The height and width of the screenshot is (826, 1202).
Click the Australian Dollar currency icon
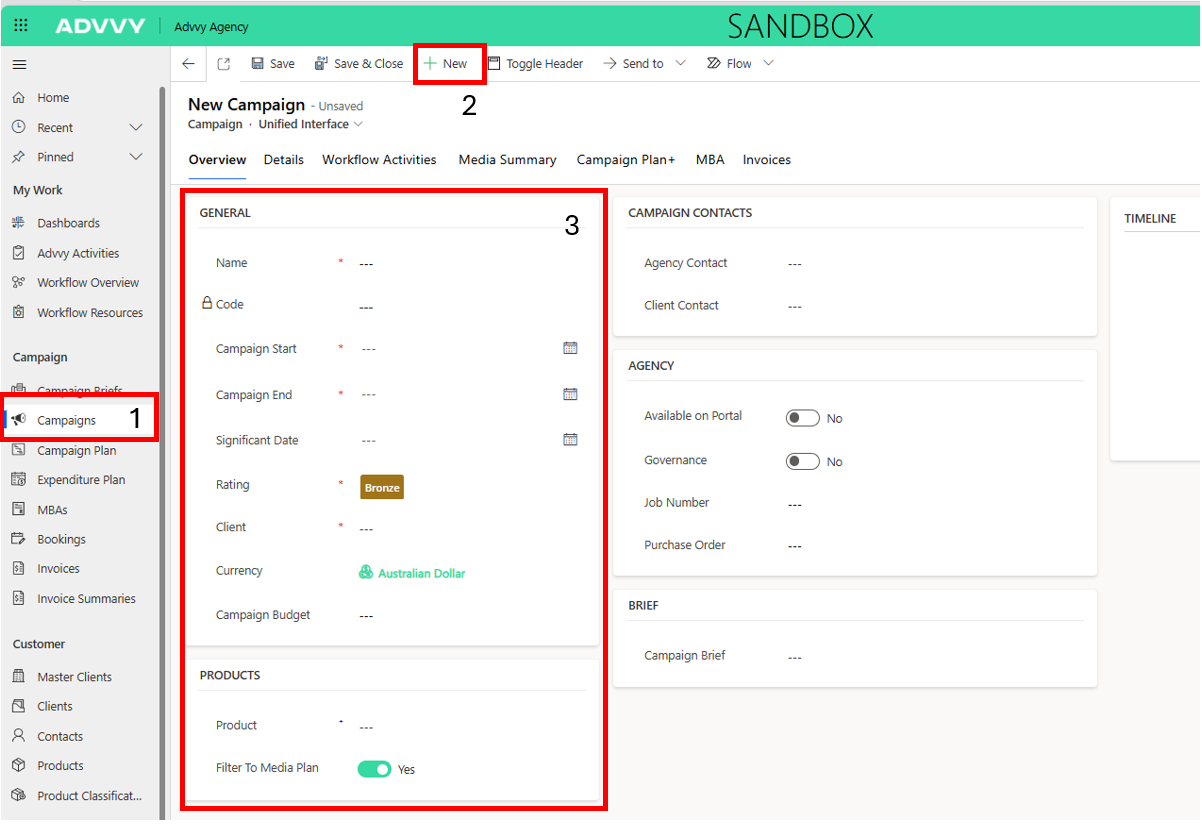tap(366, 572)
